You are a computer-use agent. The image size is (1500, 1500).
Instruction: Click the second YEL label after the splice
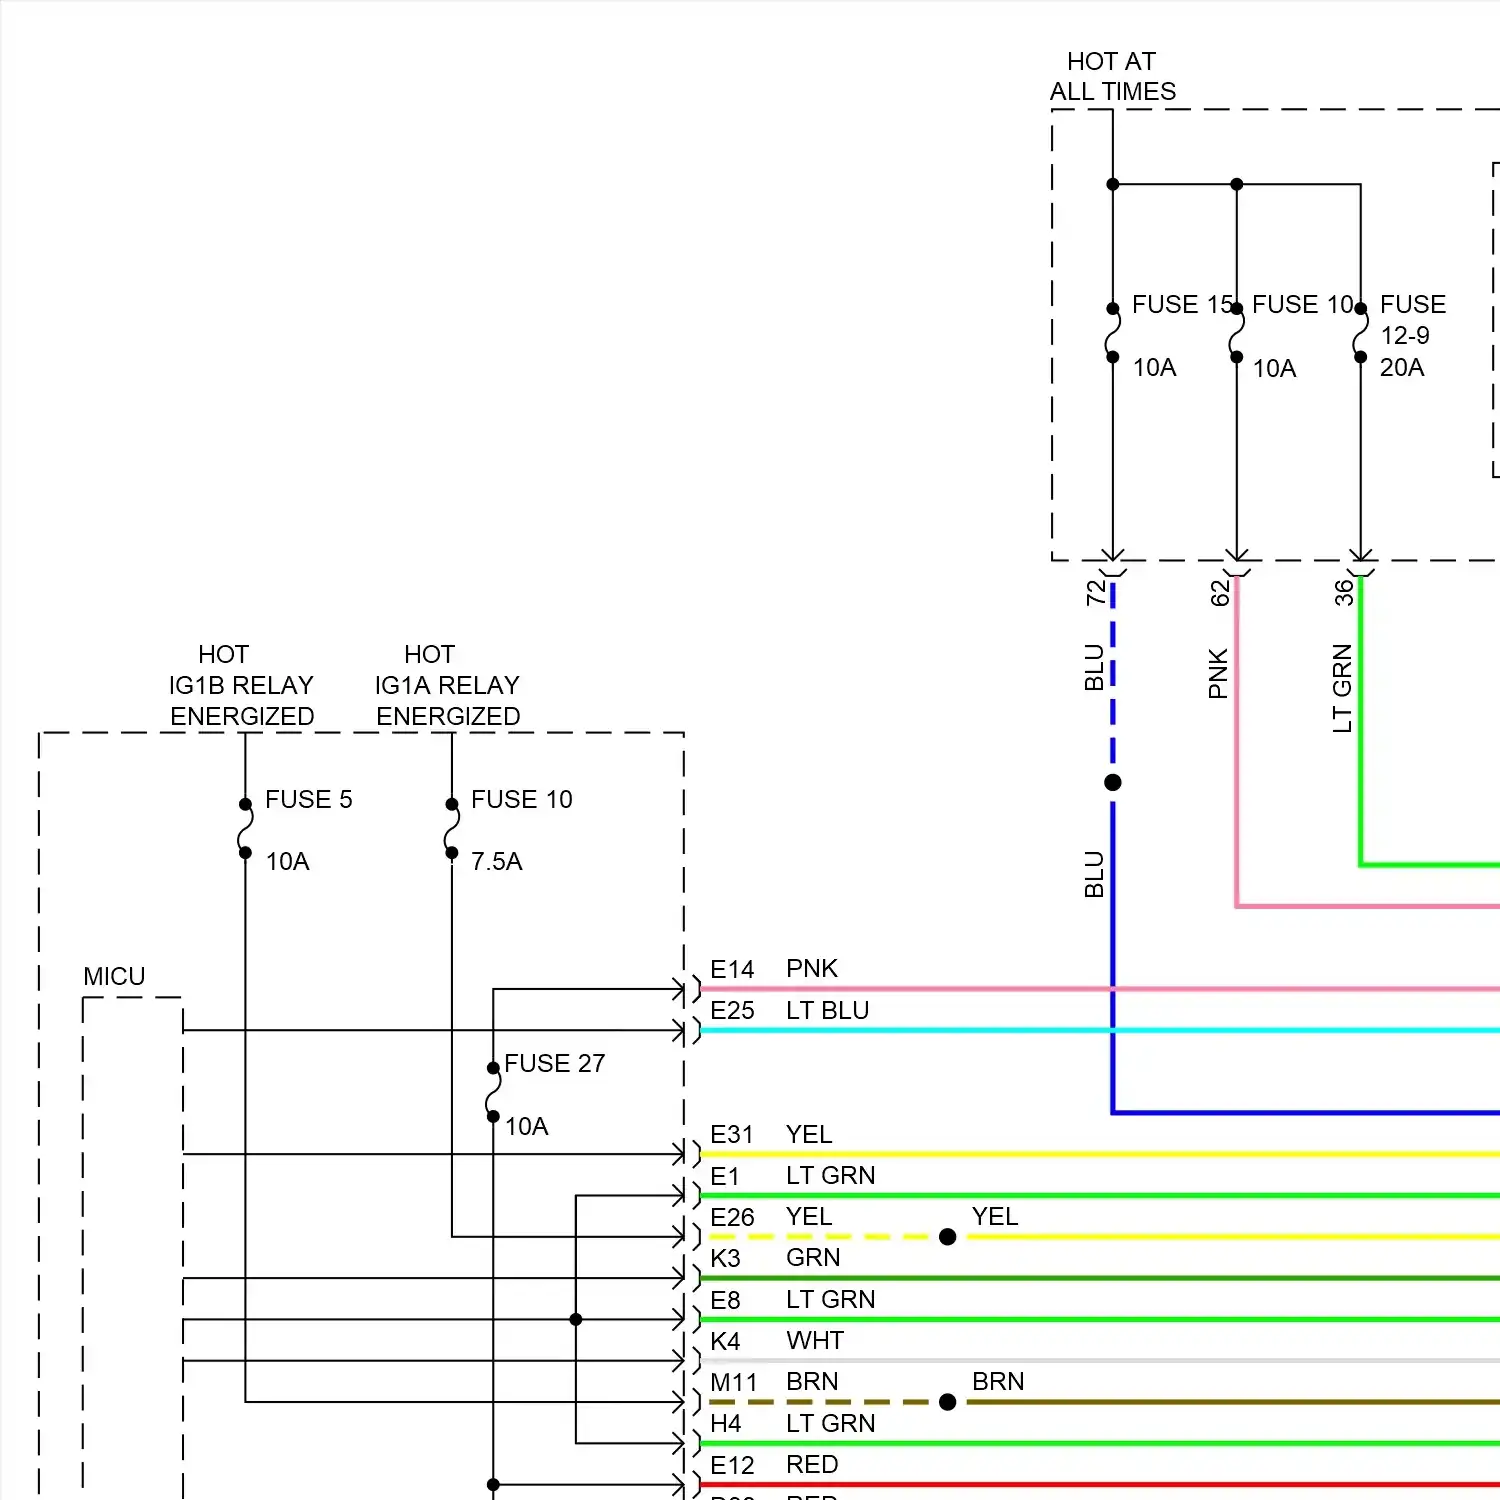995,1217
